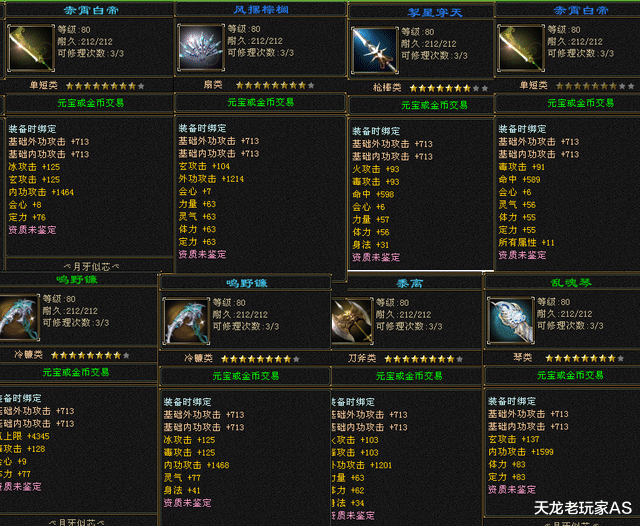
Task: Click the scythe icon under blue 鸣野镰 title
Action: [x=186, y=321]
